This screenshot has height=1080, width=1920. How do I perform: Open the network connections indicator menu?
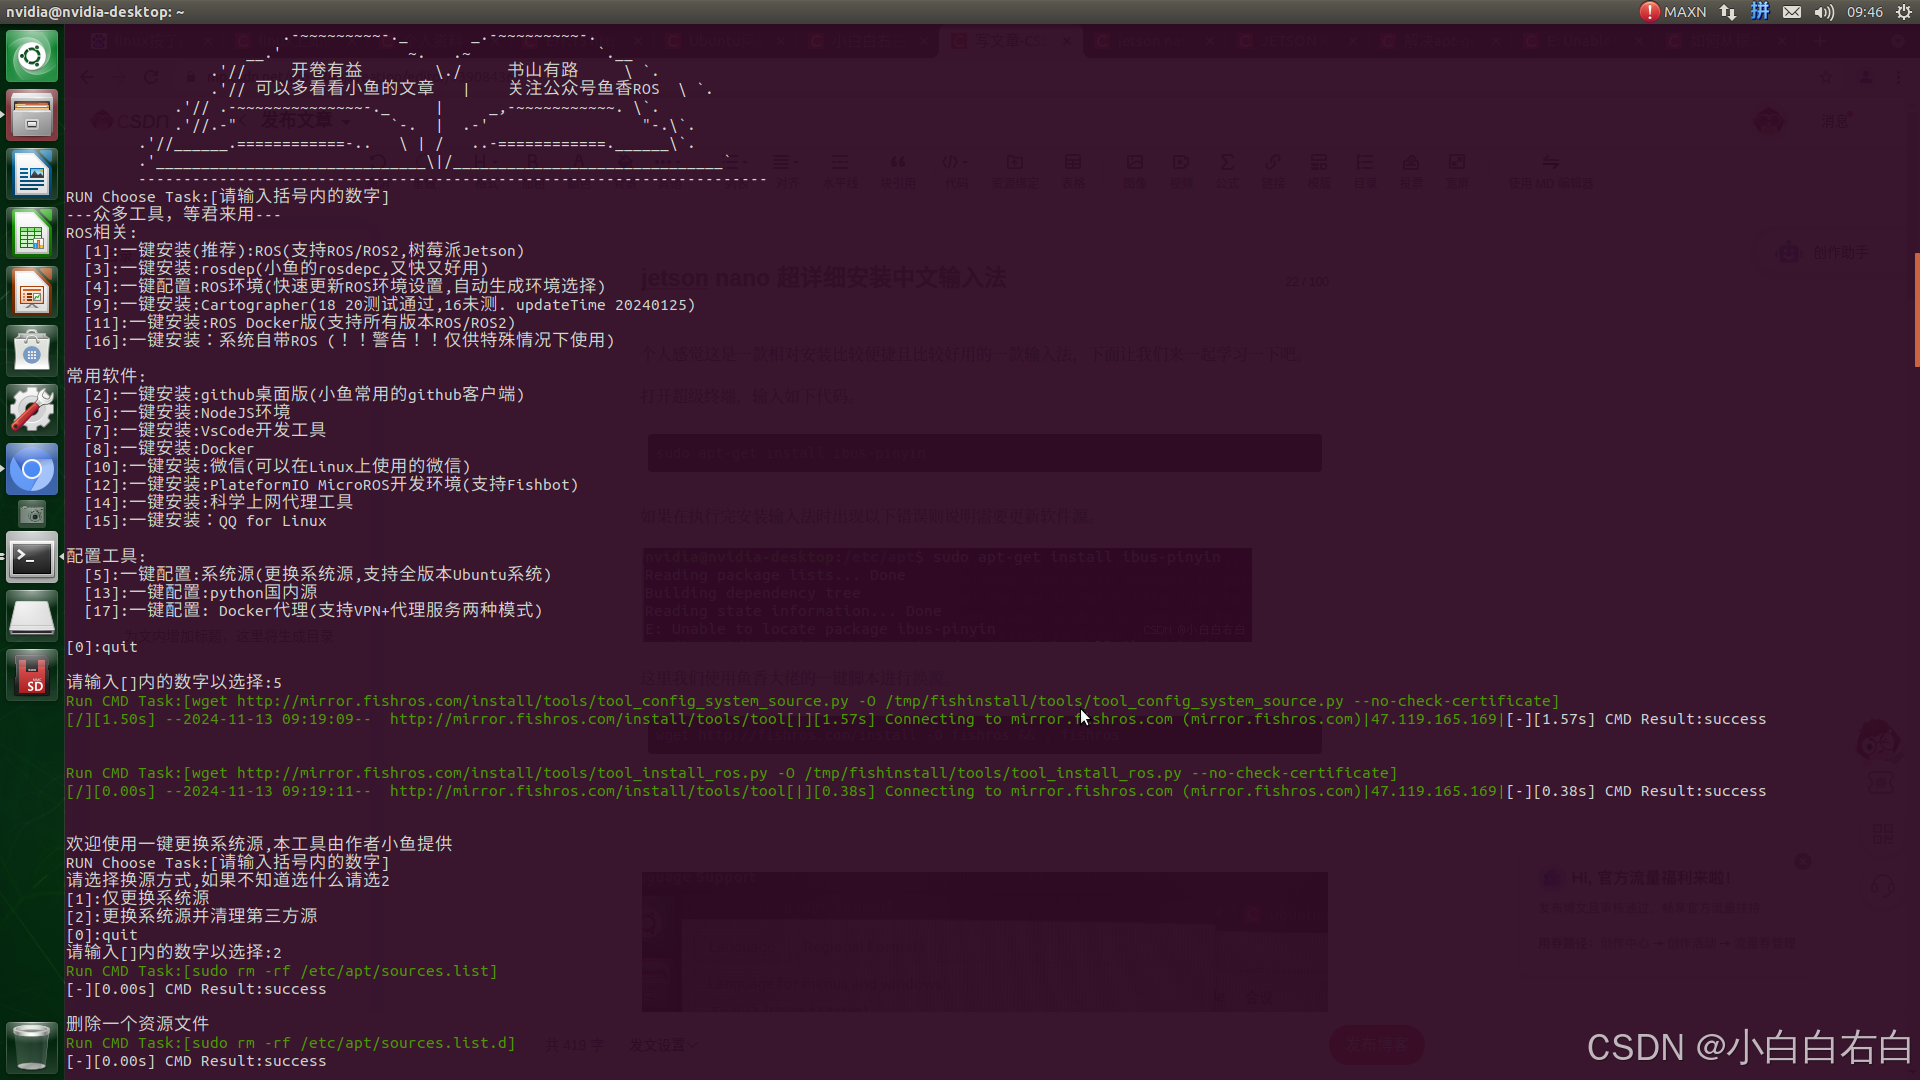point(1728,12)
